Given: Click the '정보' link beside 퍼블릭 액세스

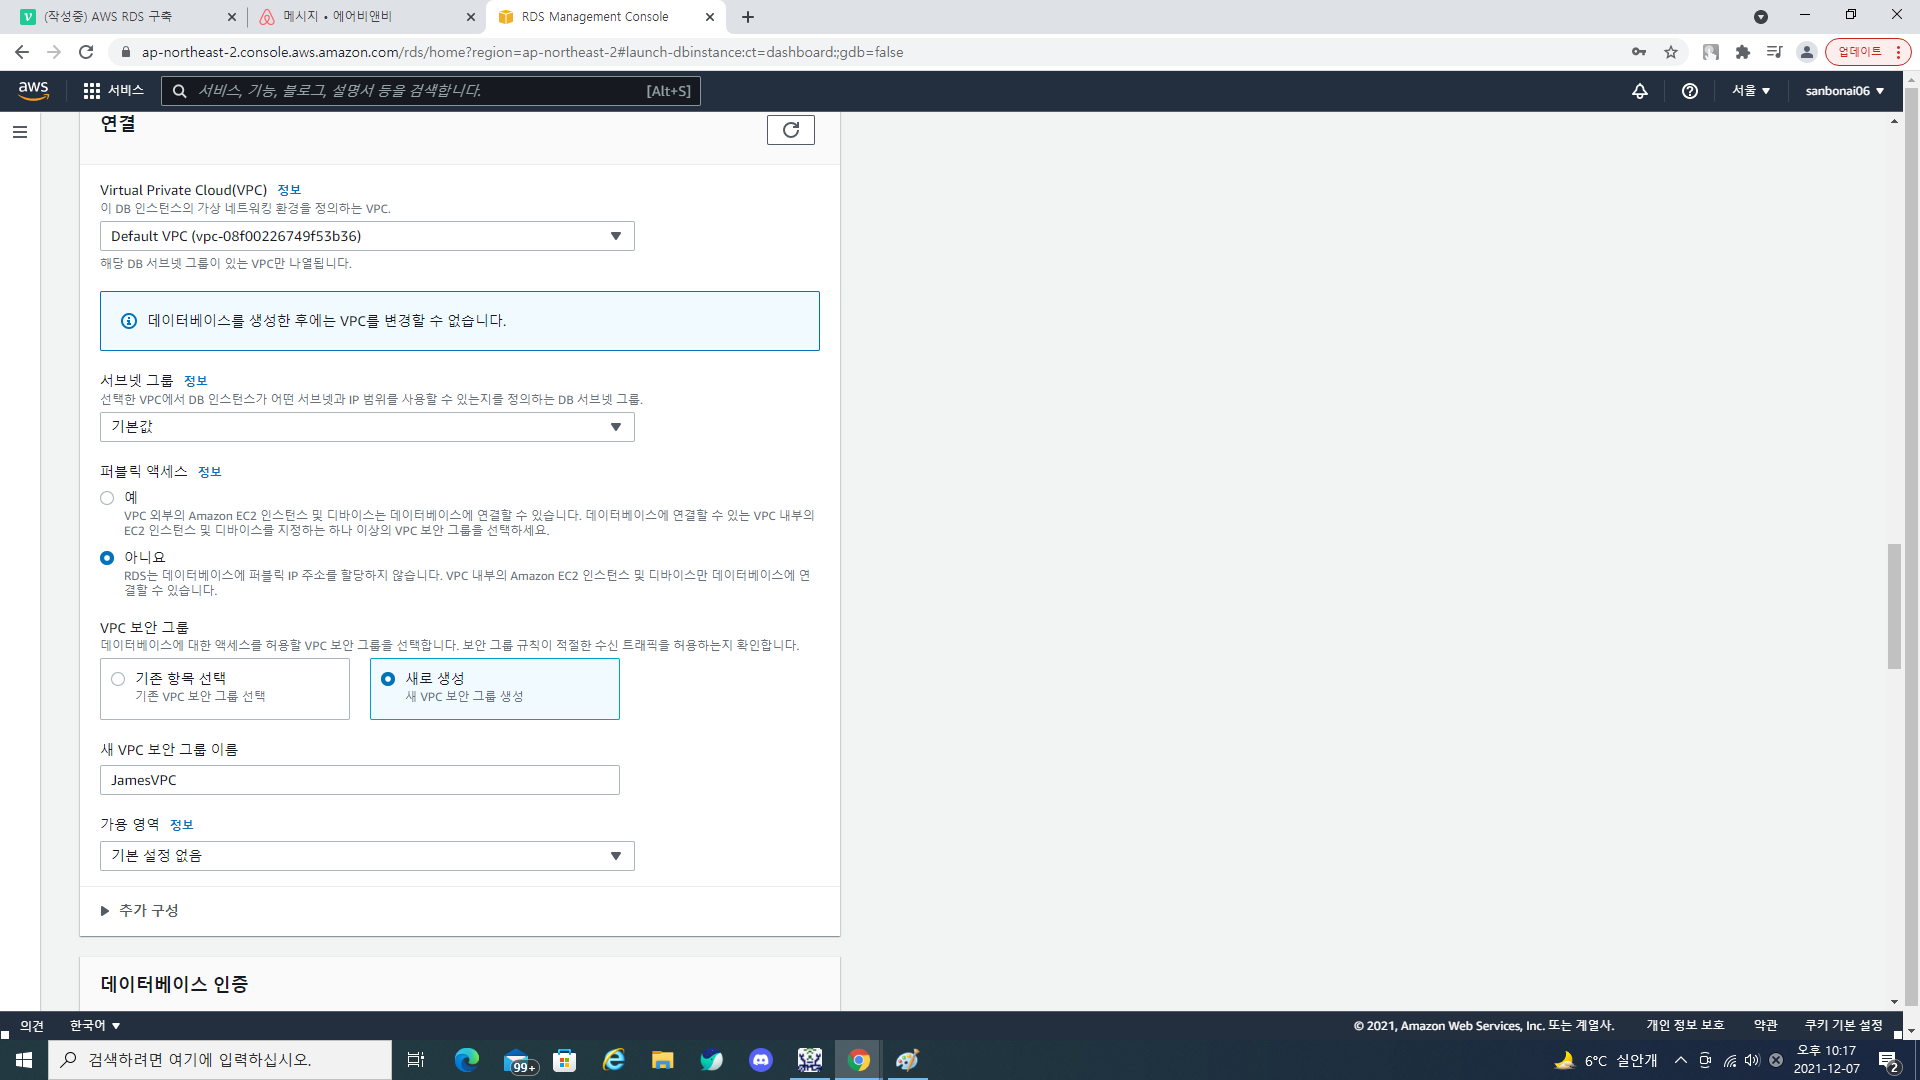Looking at the screenshot, I should (209, 472).
